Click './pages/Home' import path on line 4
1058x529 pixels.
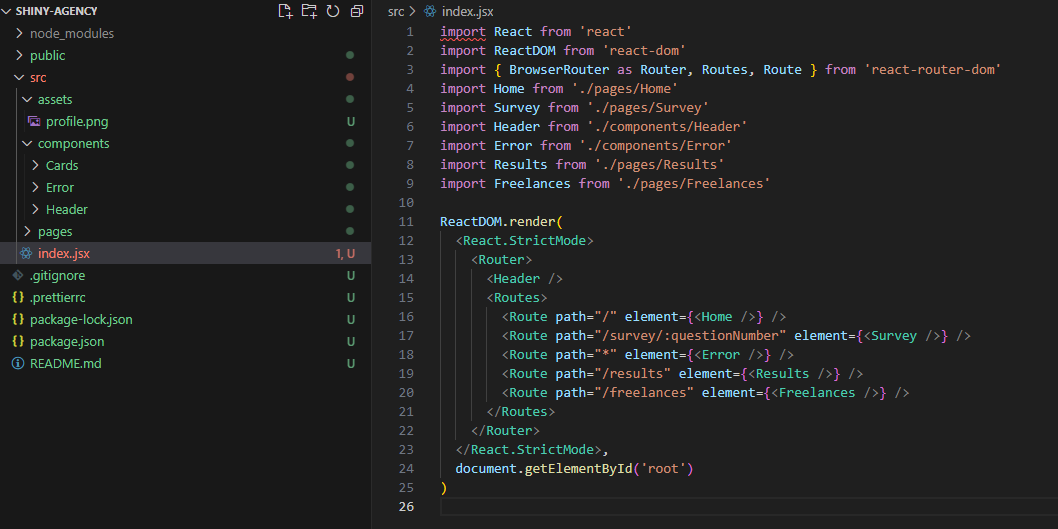click(625, 88)
